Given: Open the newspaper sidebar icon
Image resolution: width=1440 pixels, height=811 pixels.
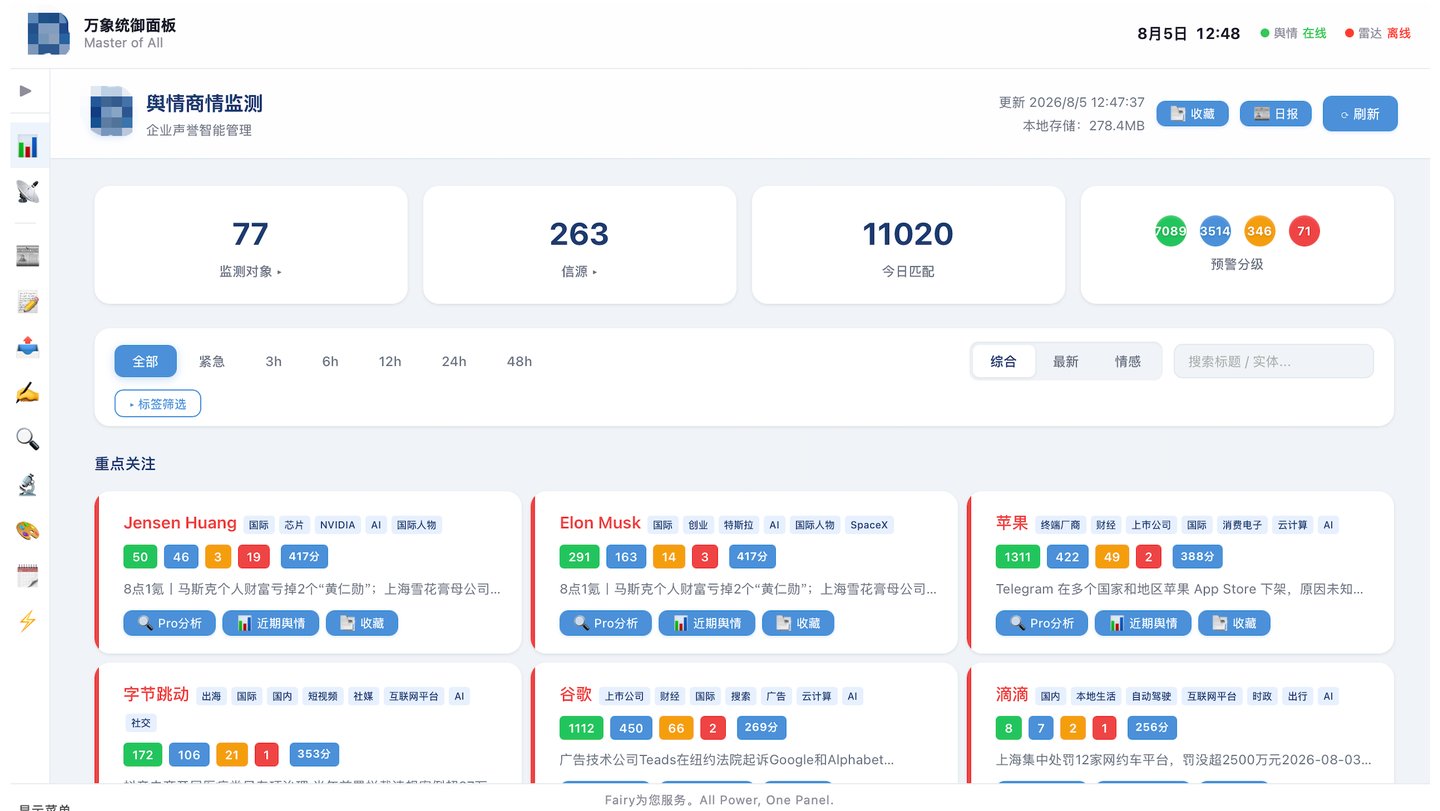Looking at the screenshot, I should click(x=28, y=256).
